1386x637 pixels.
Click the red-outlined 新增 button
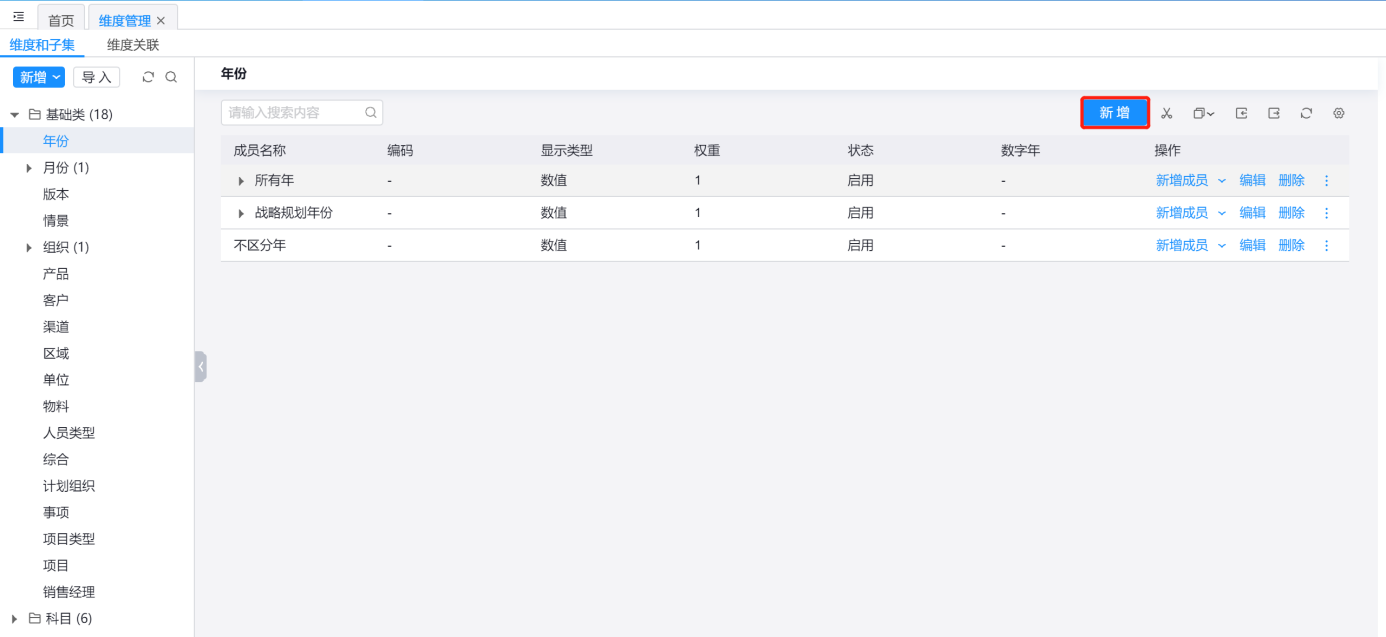(x=1114, y=113)
